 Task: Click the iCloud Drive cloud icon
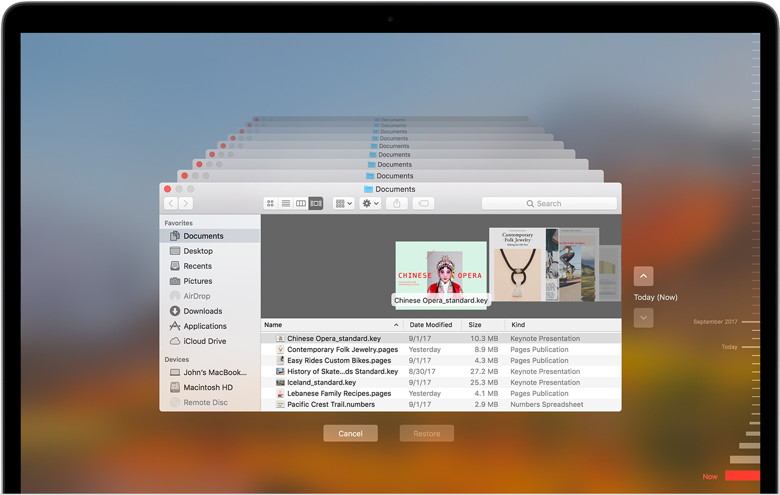pyautogui.click(x=175, y=341)
